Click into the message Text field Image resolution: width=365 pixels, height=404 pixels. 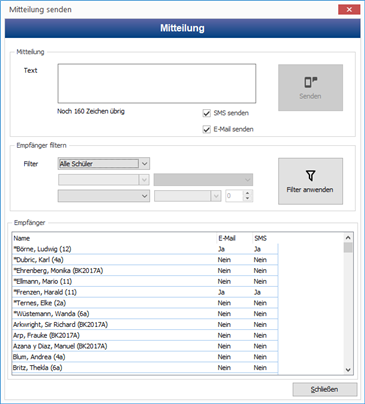(157, 83)
